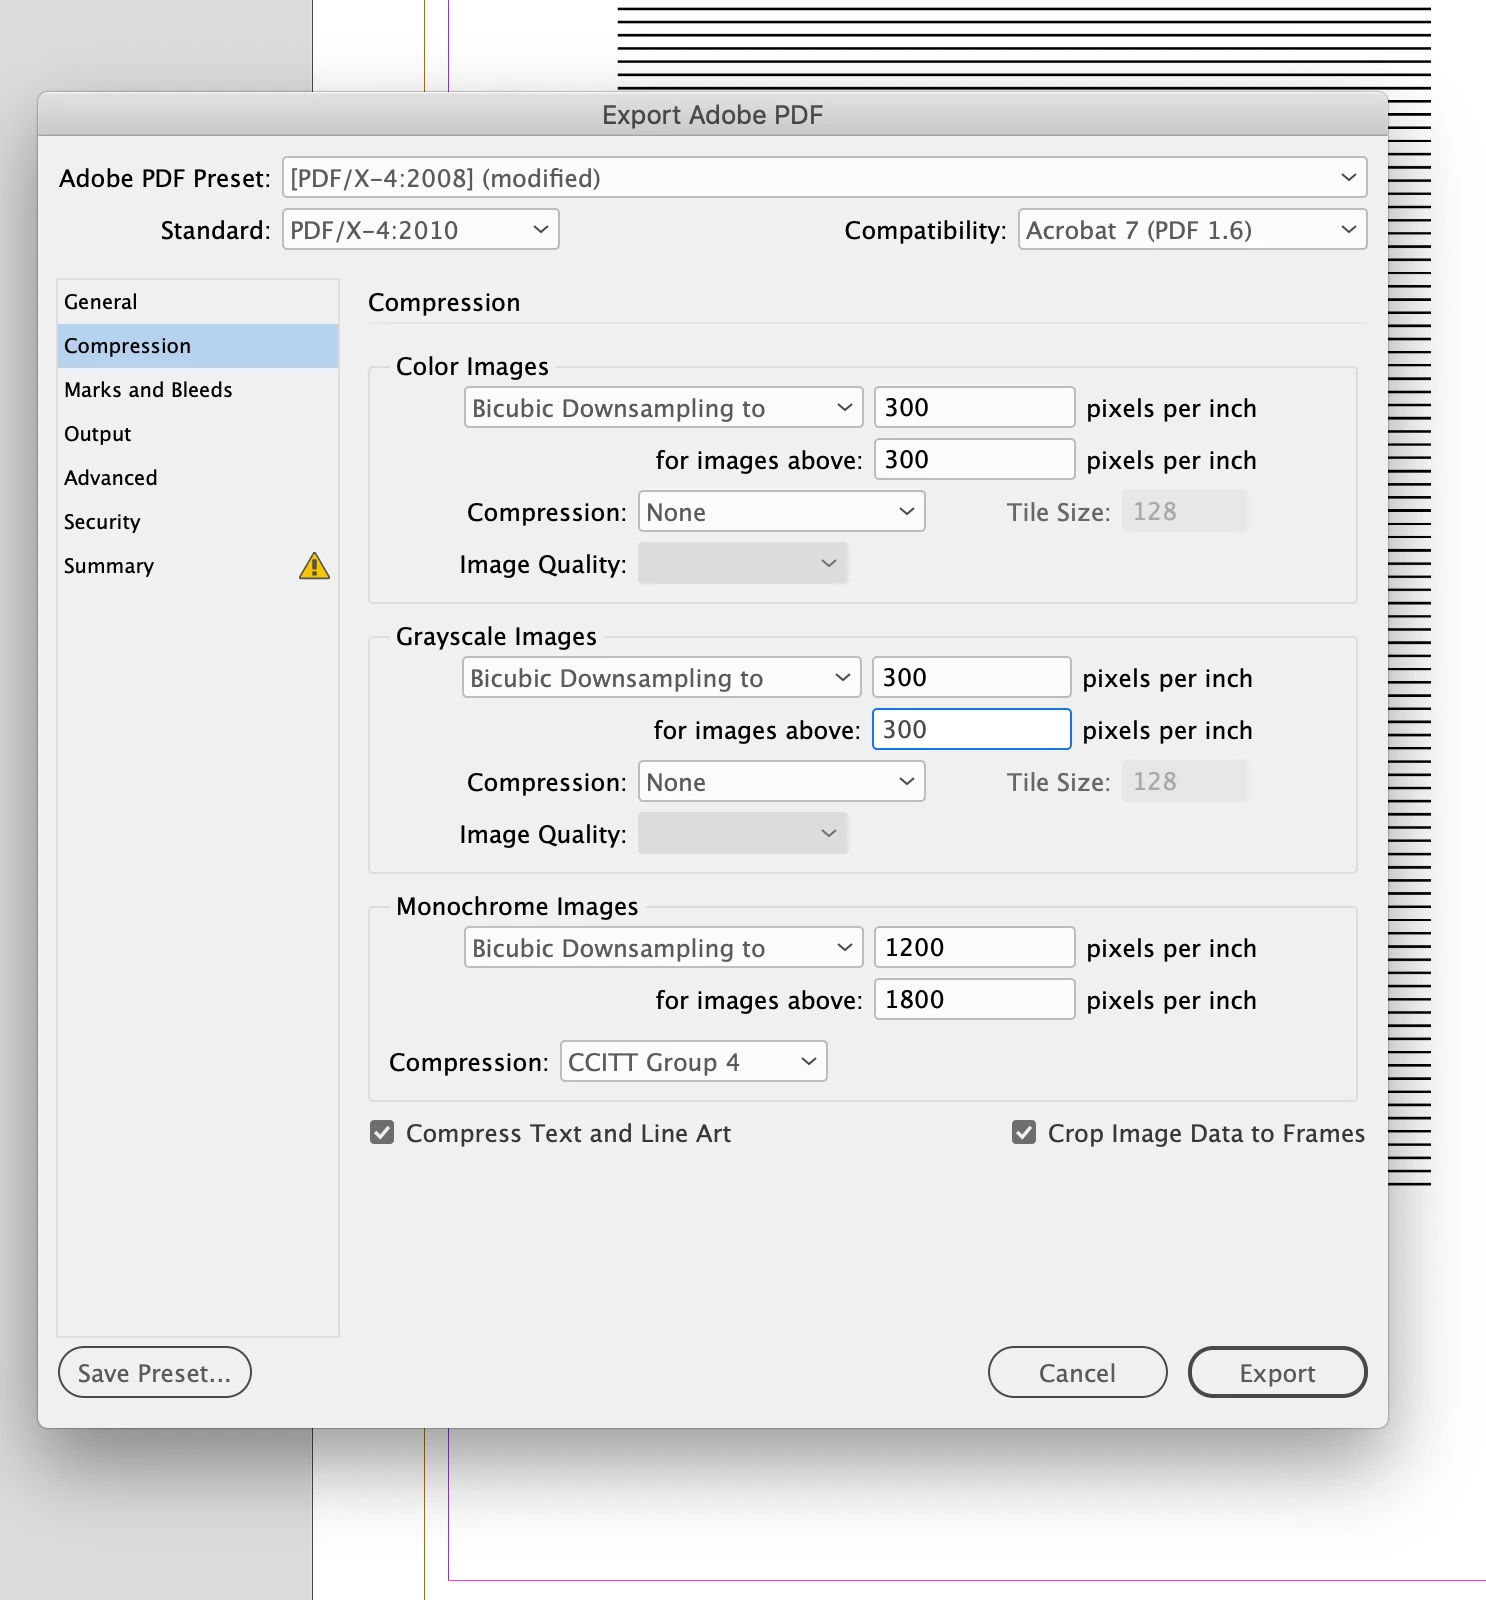
Task: Switch to Marks and Bleeds pane
Action: (x=198, y=390)
